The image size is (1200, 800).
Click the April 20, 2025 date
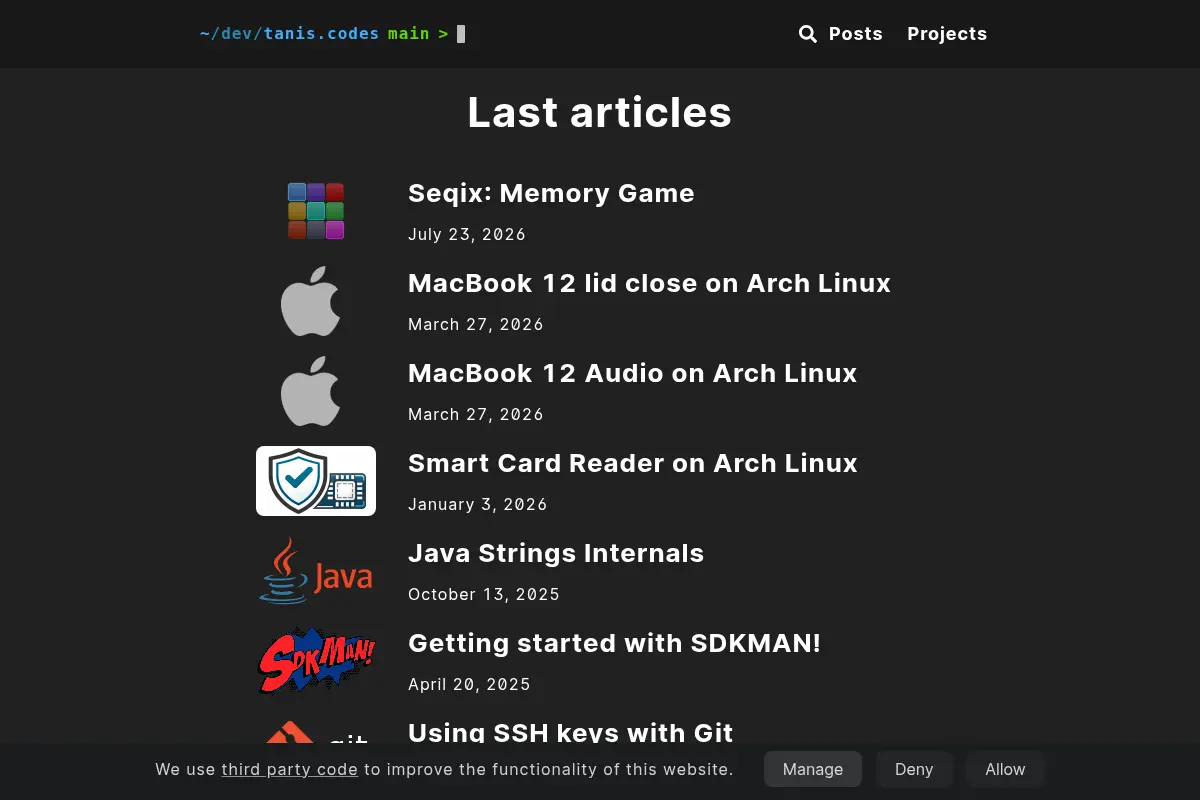pyautogui.click(x=469, y=685)
